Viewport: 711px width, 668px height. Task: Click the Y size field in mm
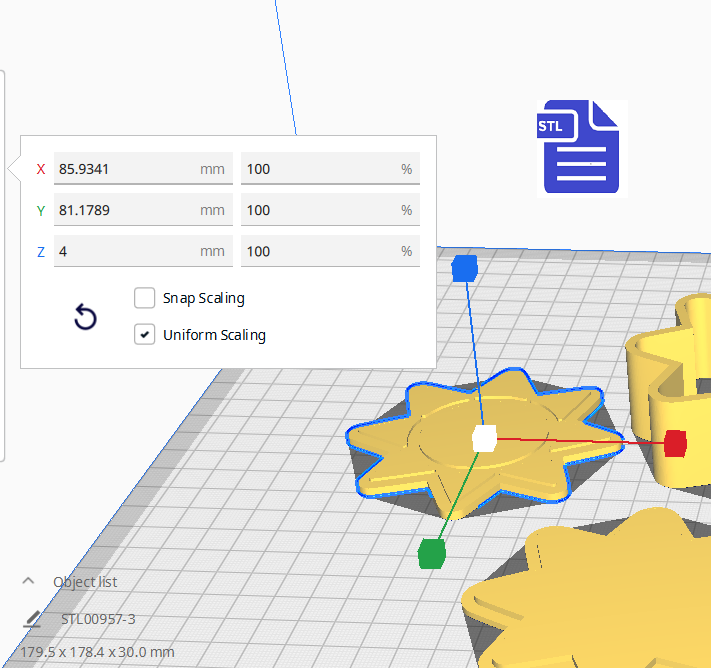pyautogui.click(x=127, y=210)
